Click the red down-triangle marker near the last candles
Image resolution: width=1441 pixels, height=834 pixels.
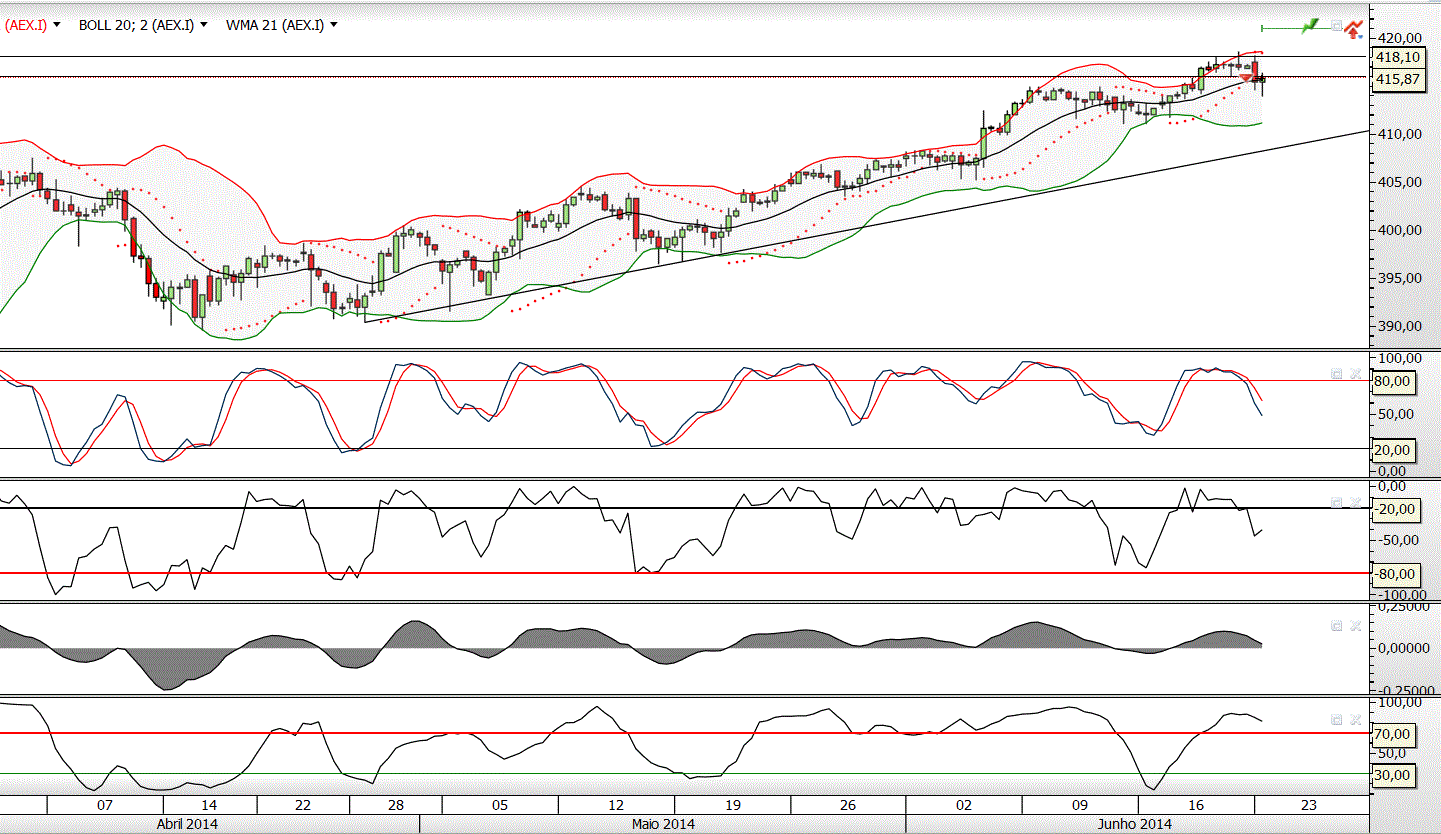point(1246,77)
